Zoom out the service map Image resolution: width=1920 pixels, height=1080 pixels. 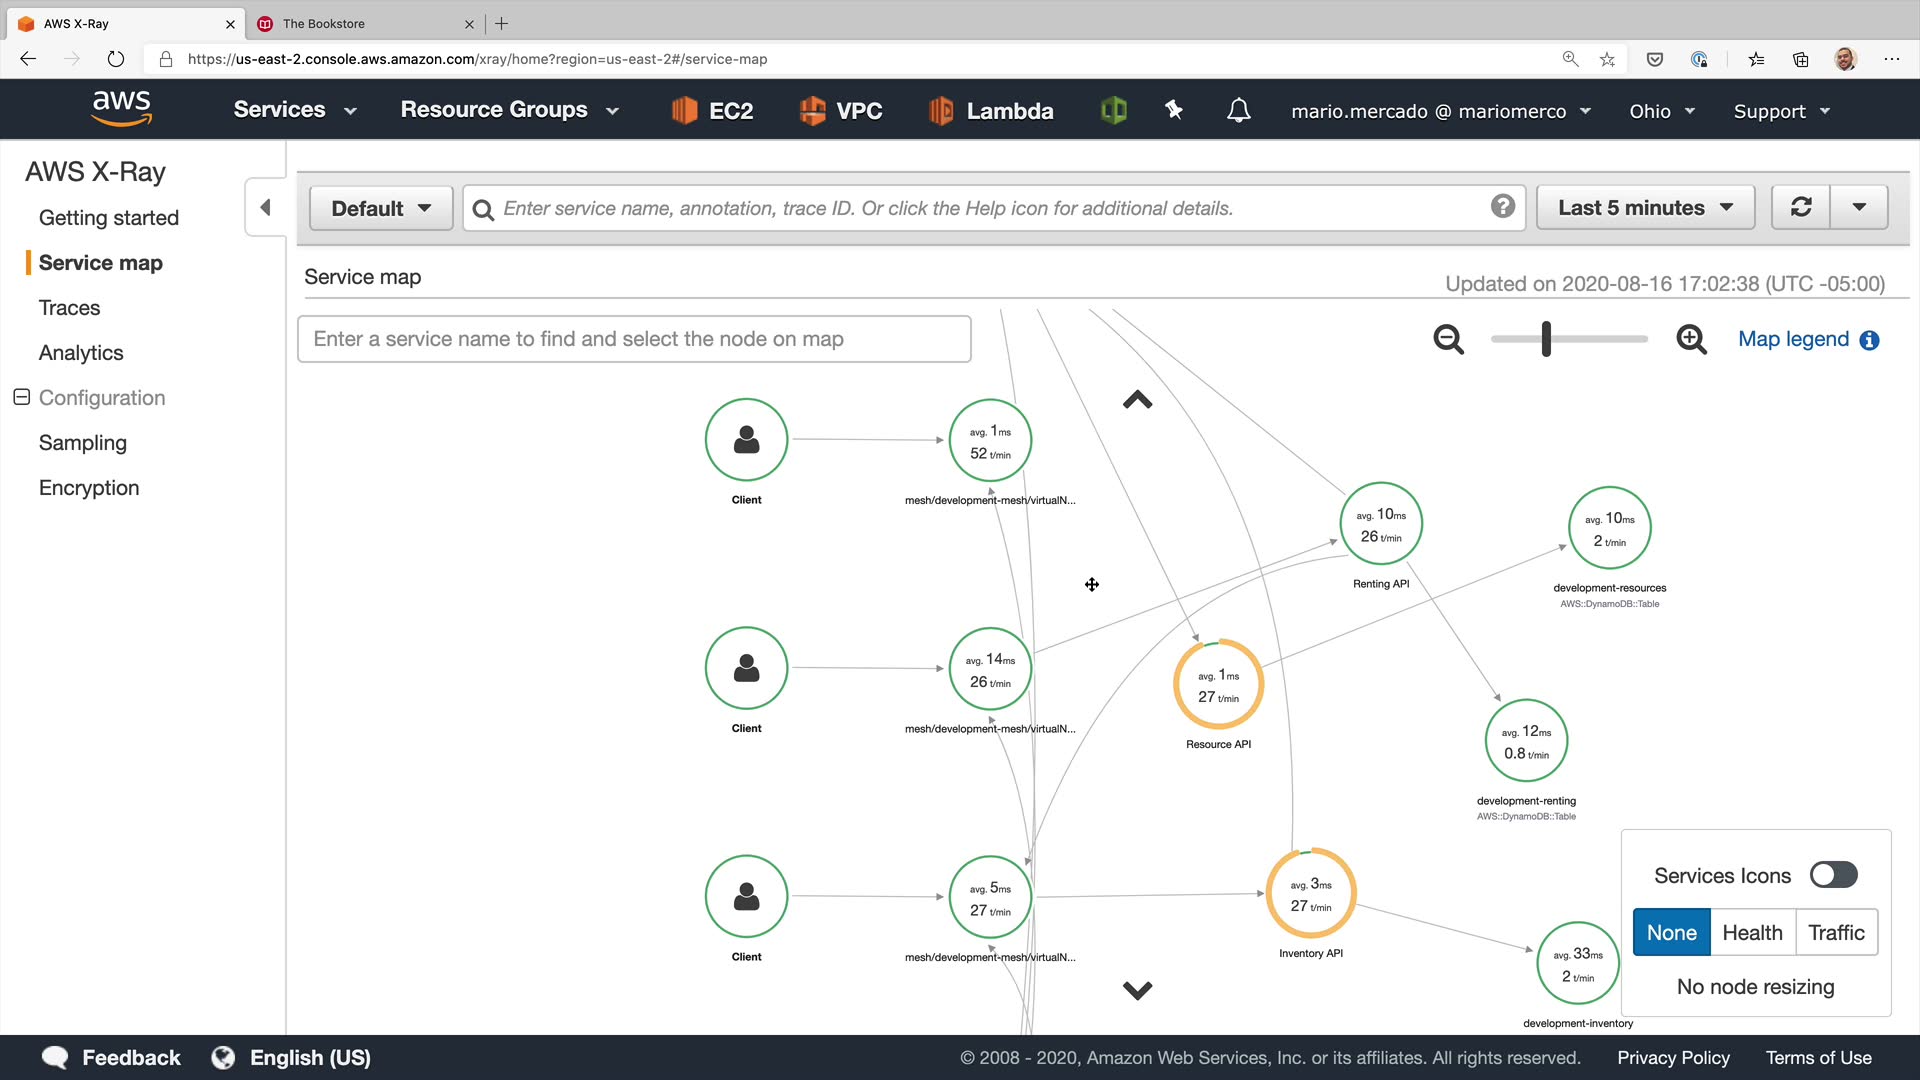pos(1448,340)
